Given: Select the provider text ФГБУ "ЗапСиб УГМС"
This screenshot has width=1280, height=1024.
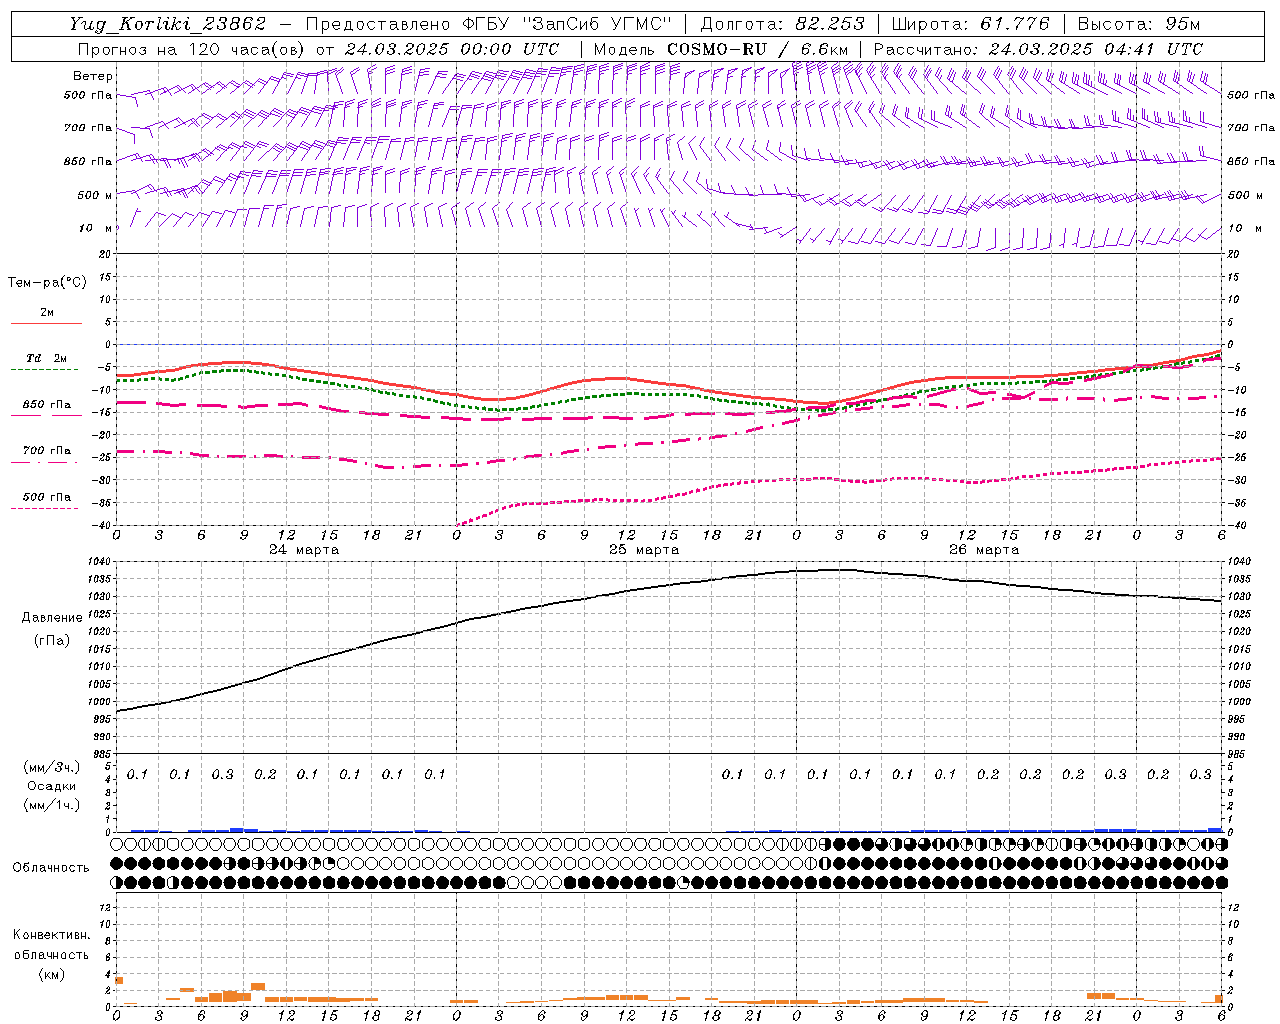Looking at the screenshot, I should click(567, 24).
